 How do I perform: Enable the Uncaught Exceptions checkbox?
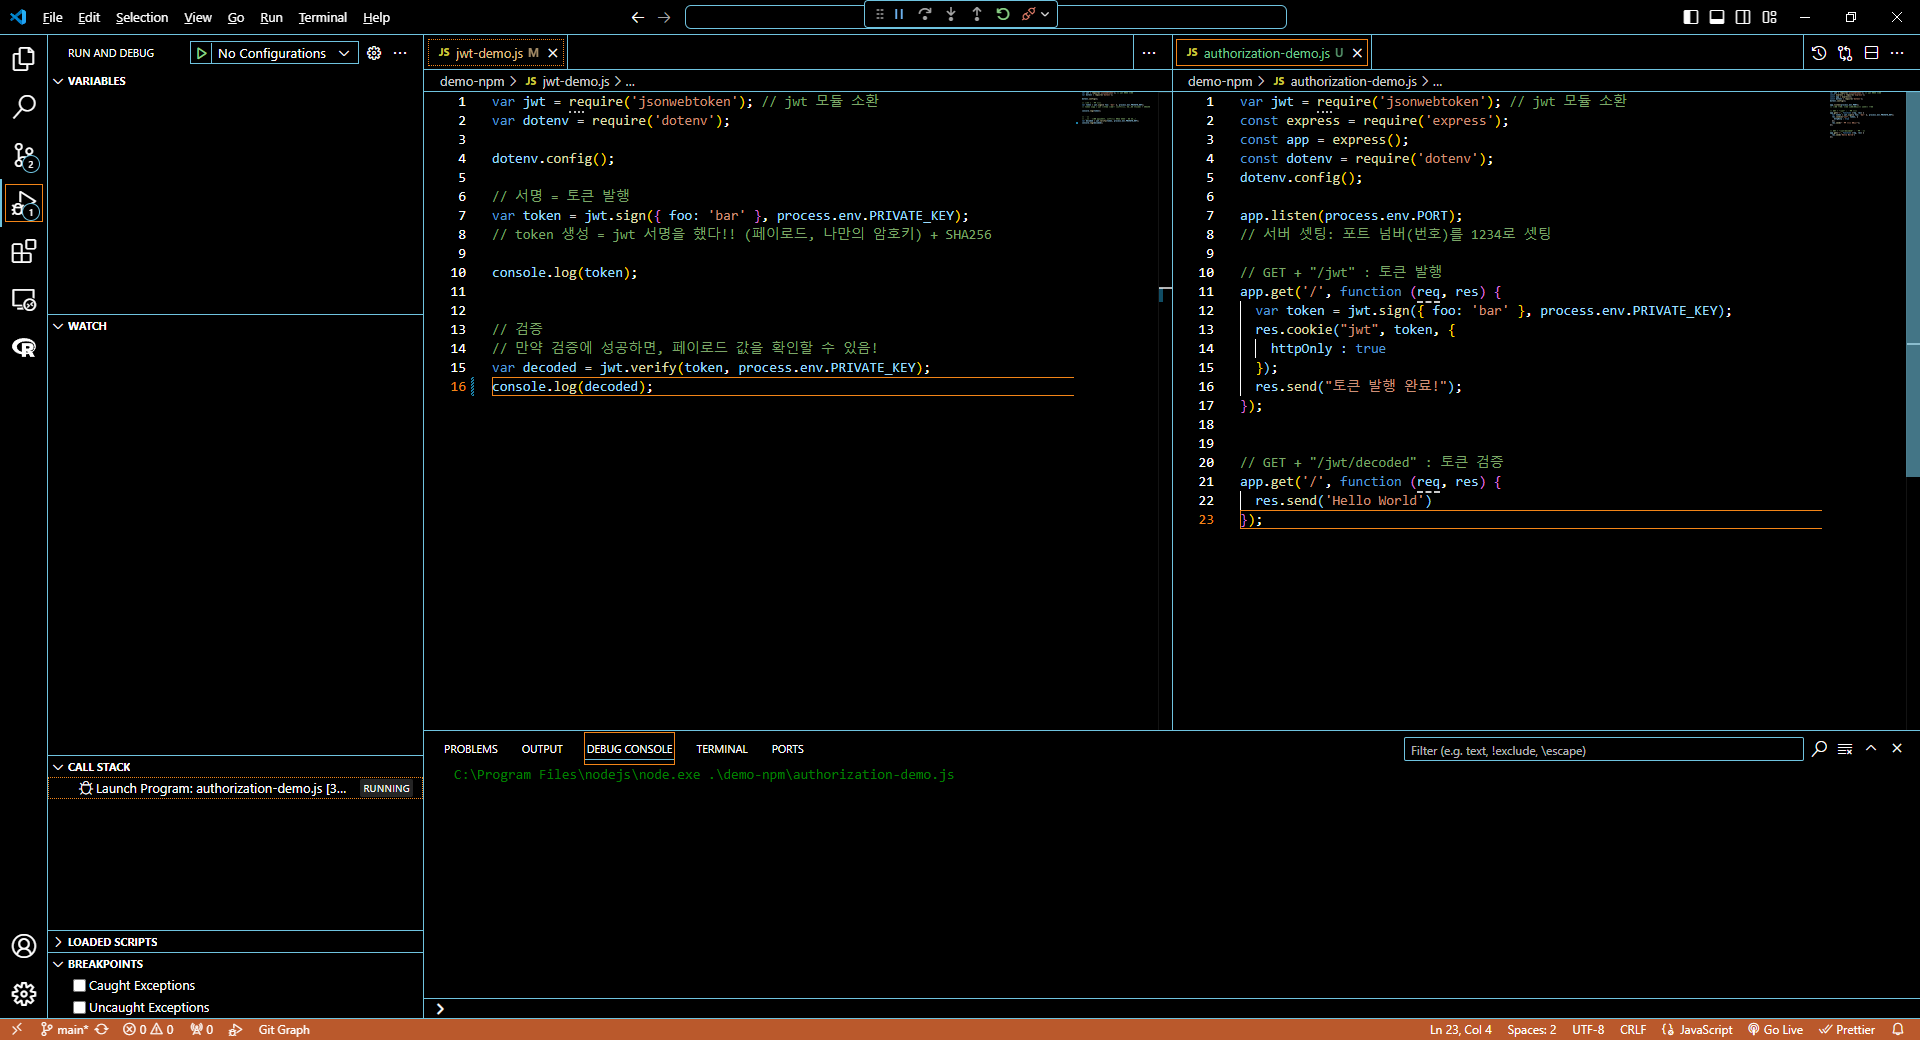(80, 1008)
